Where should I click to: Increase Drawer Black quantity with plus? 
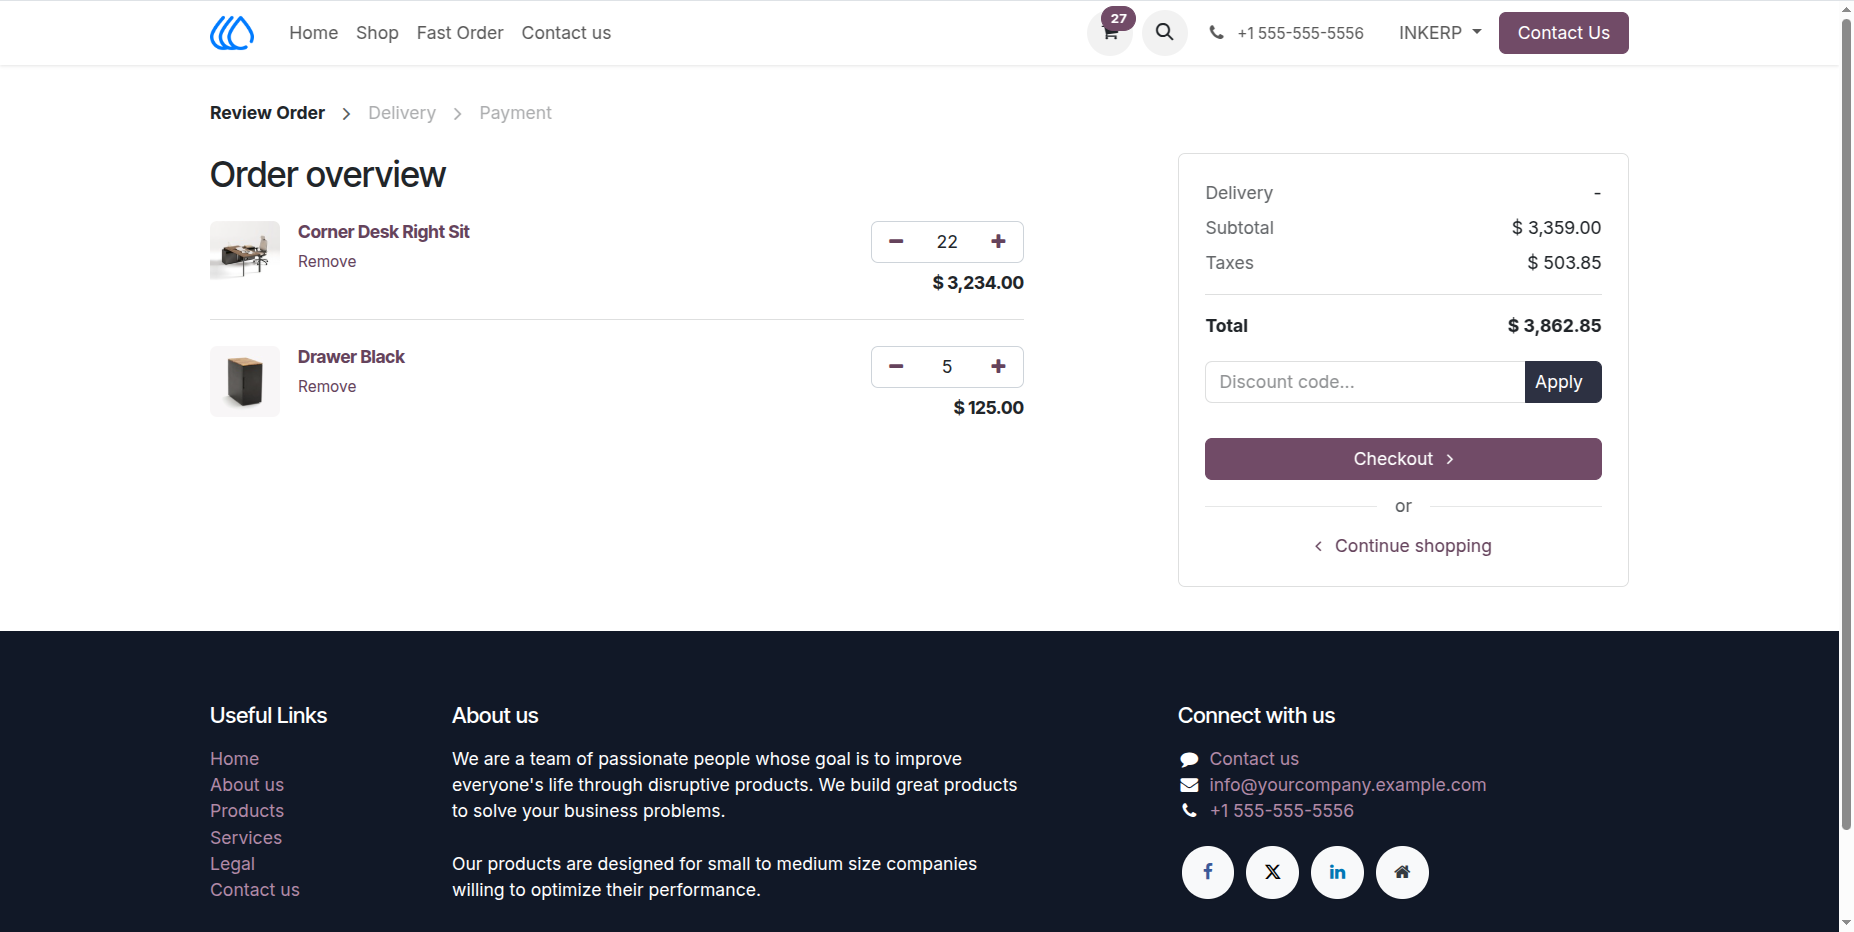tap(998, 367)
